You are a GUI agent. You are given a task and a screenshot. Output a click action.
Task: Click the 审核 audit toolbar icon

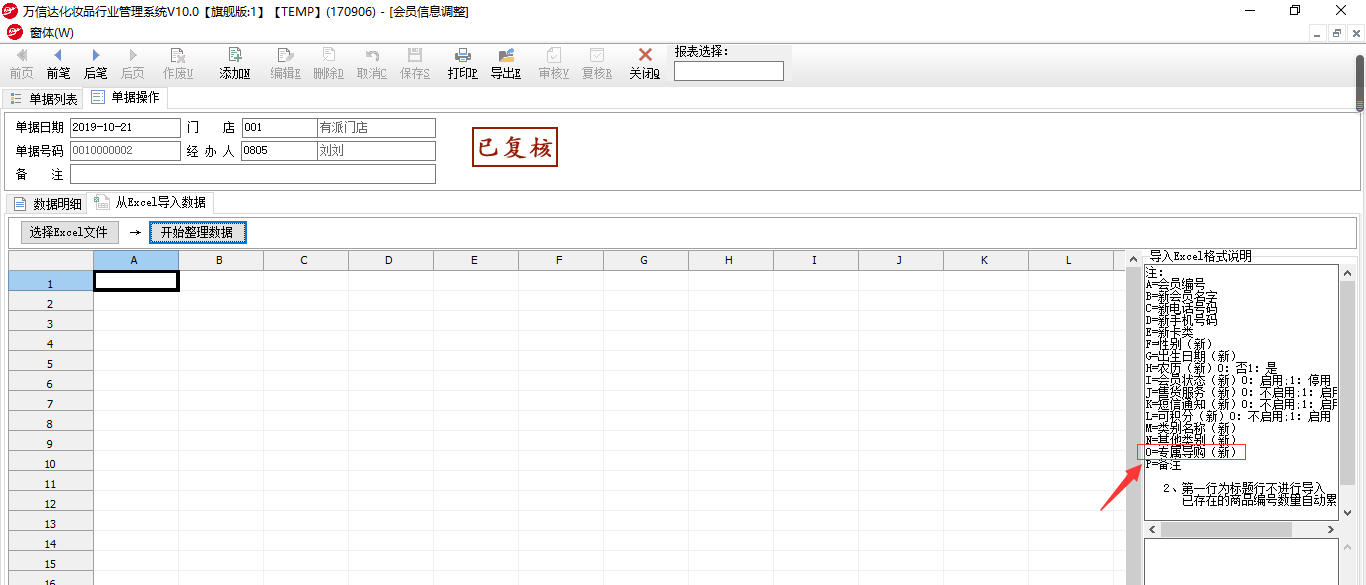553,64
